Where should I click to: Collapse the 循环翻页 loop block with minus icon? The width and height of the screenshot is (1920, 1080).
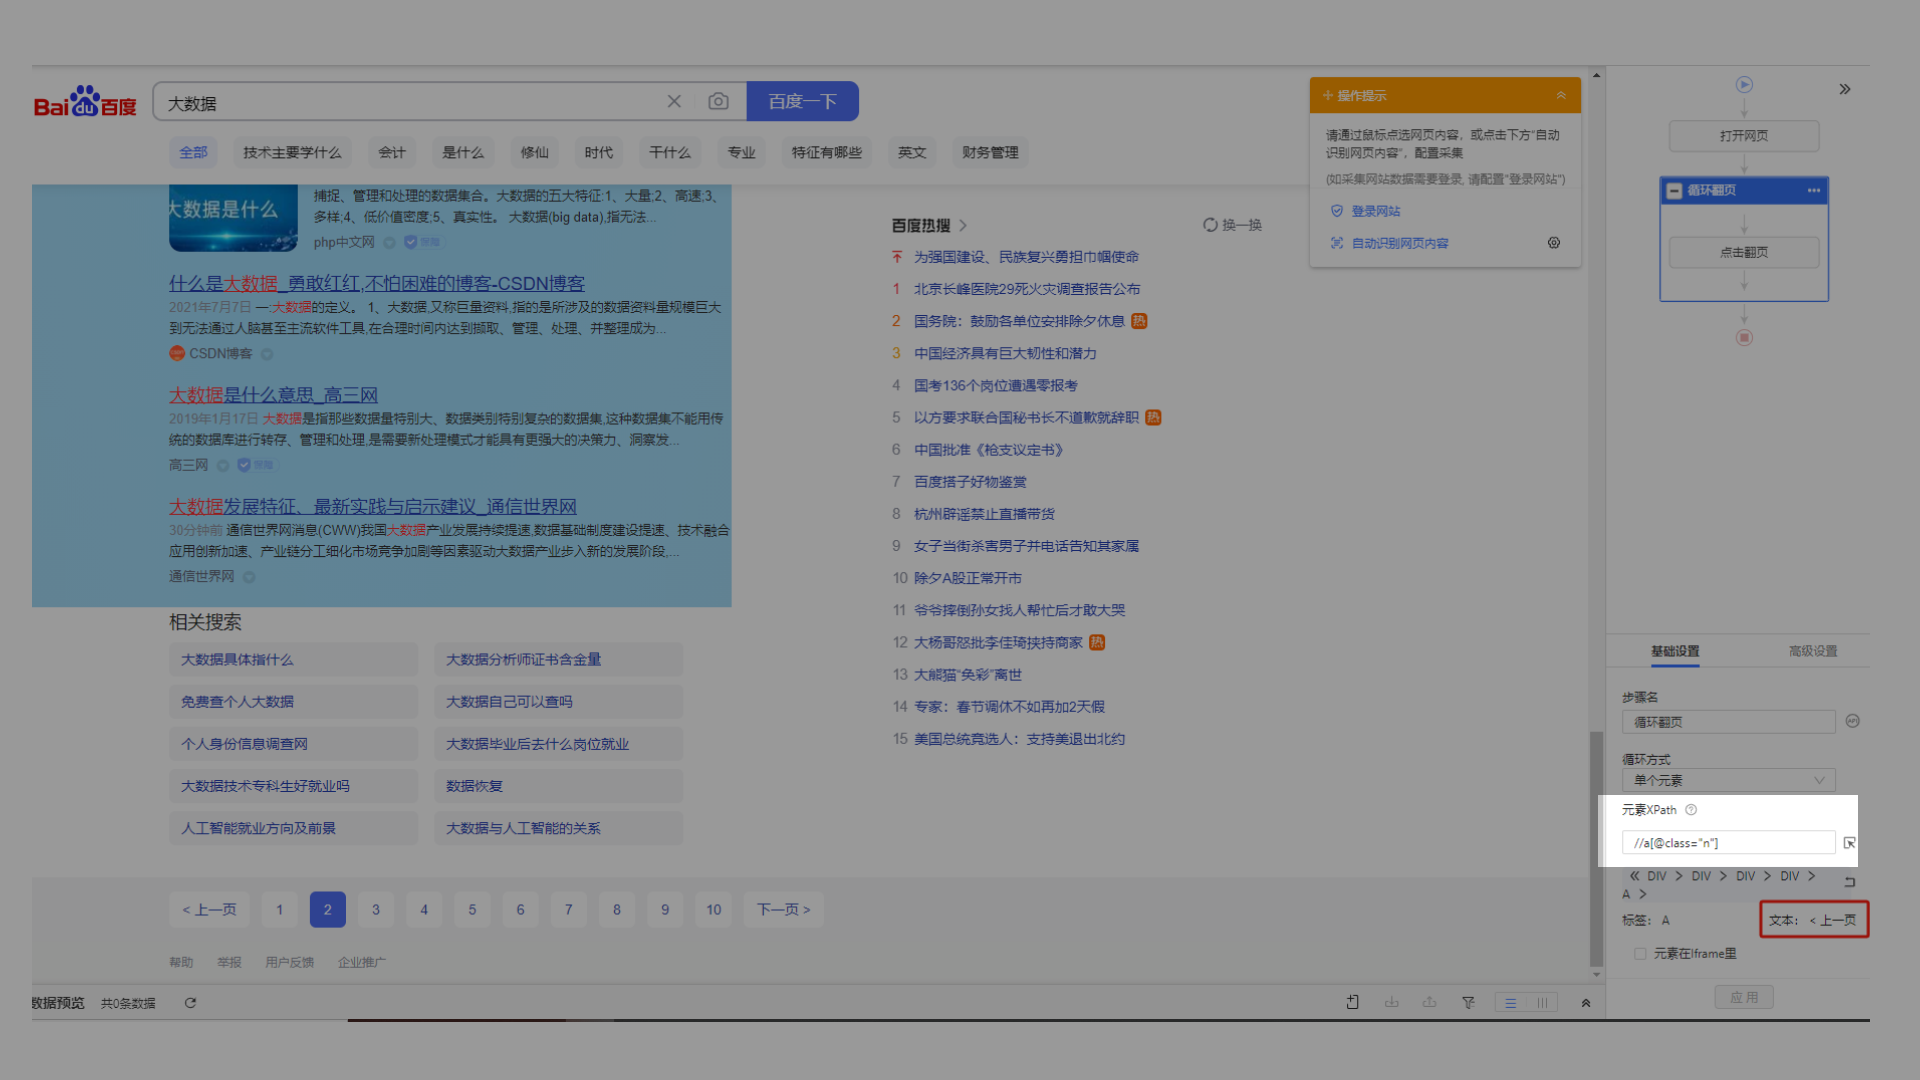tap(1674, 191)
